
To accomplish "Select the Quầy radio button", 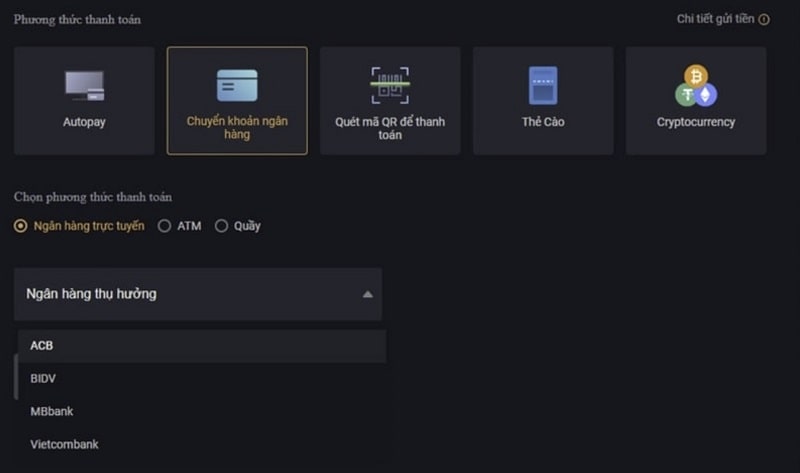I will click(x=221, y=226).
